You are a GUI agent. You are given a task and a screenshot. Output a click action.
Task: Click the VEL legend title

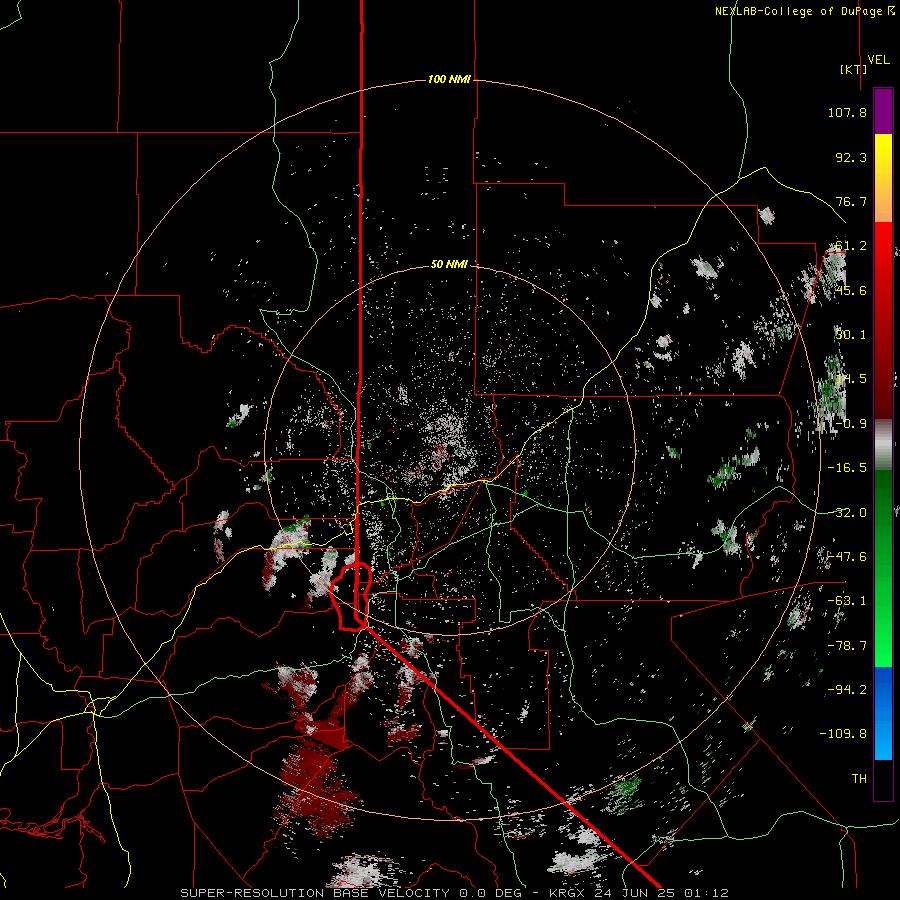coord(878,60)
